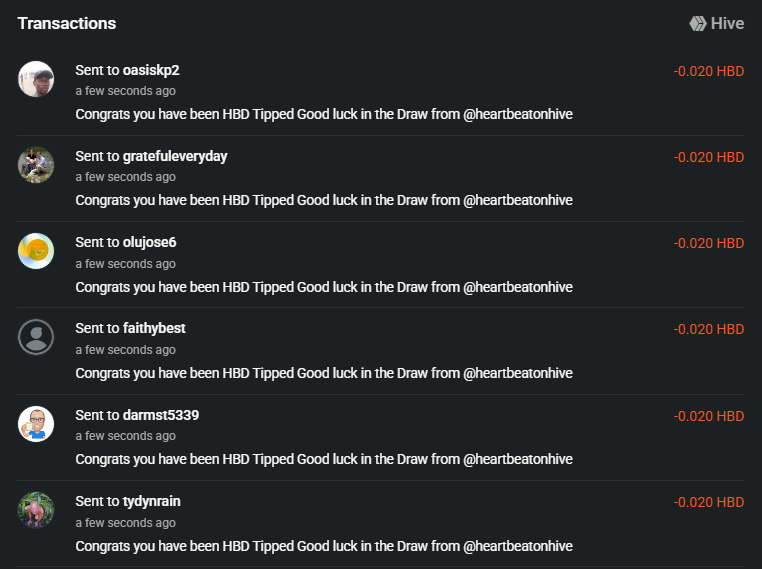Click darmst5339's cartoon avatar

36,424
